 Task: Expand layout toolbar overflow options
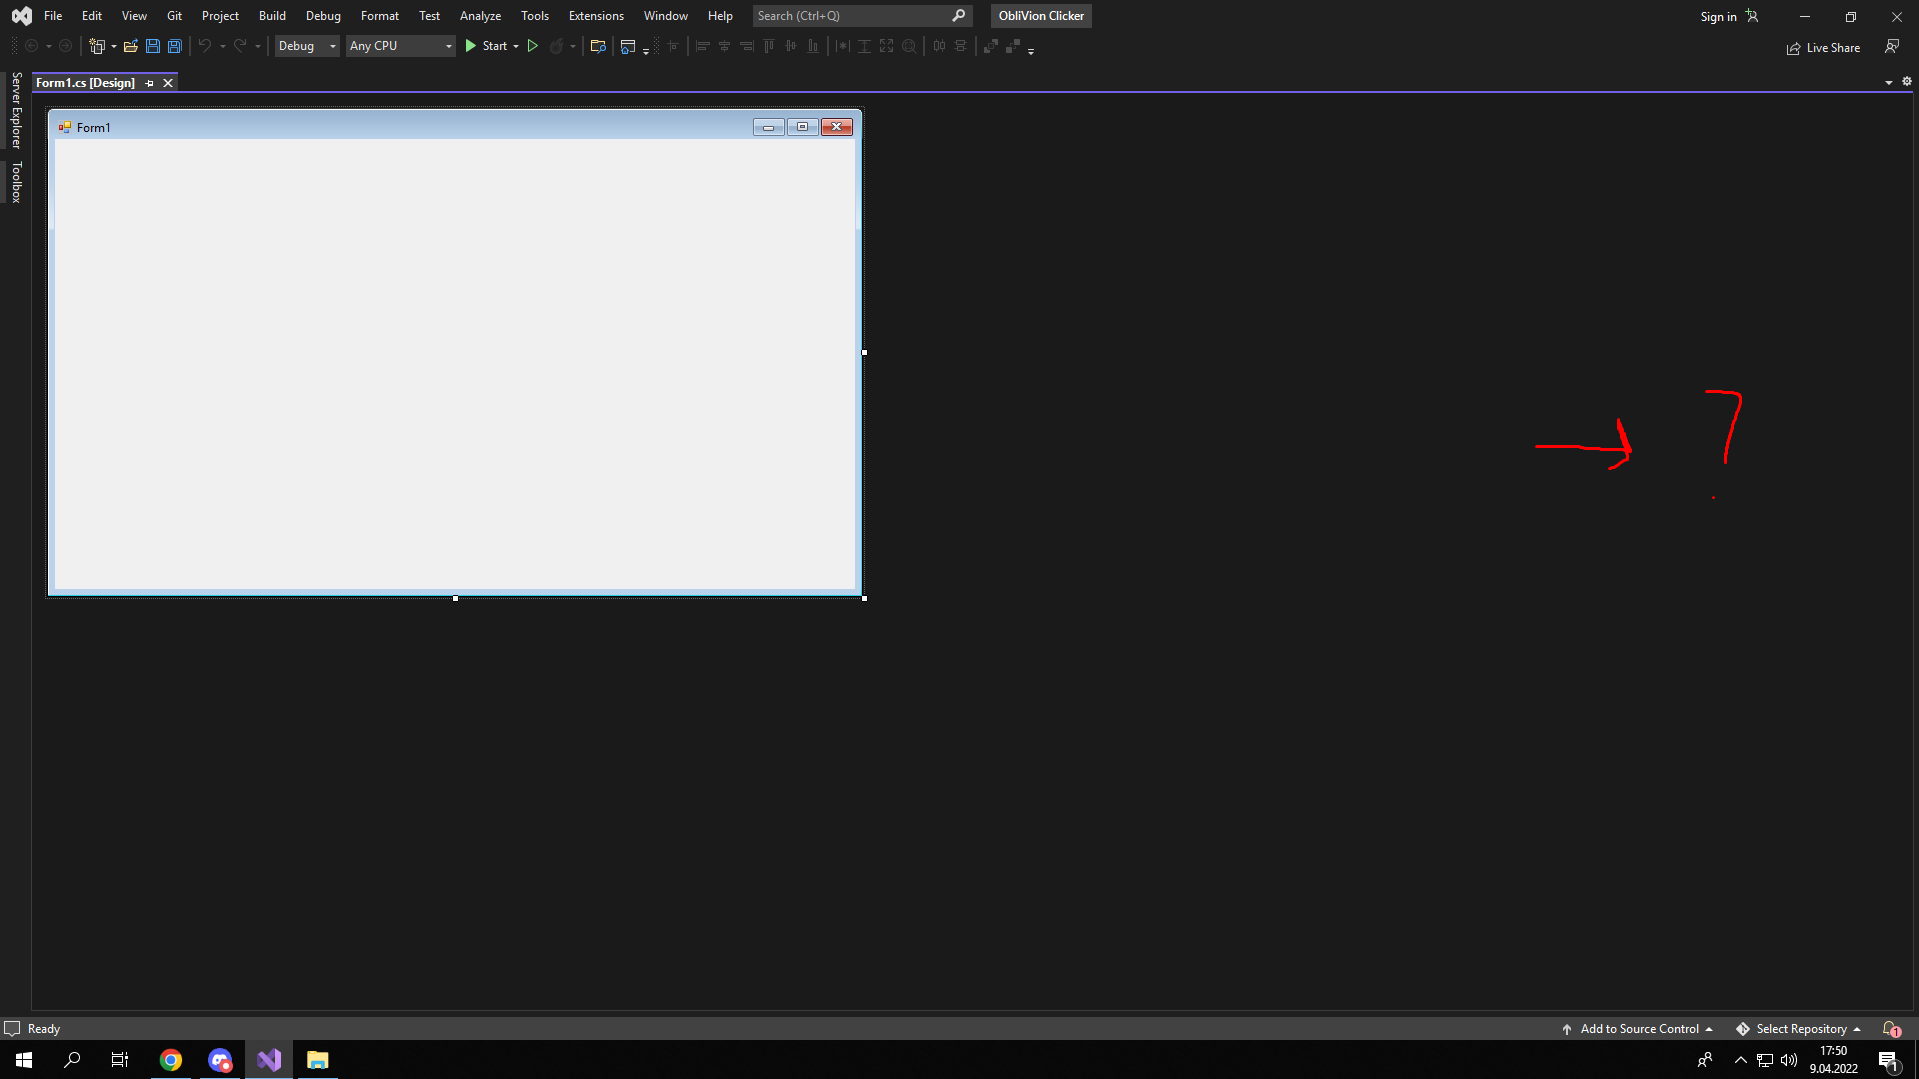1031,50
